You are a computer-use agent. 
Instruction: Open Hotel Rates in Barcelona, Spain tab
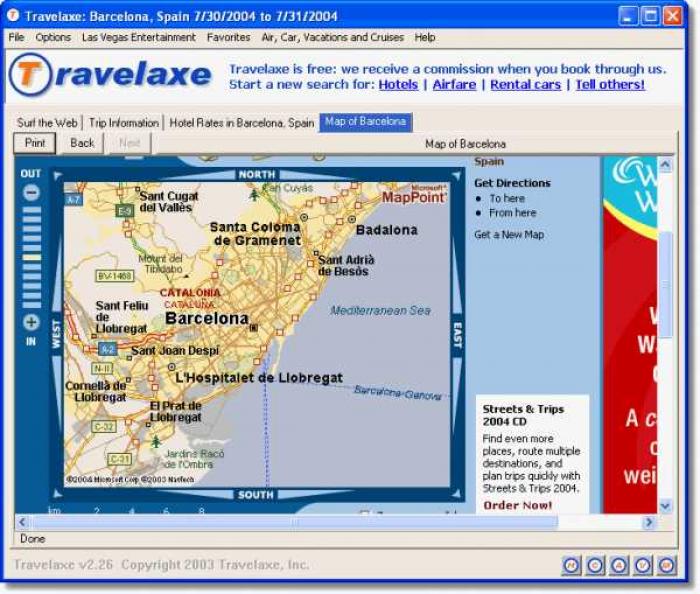(x=242, y=122)
